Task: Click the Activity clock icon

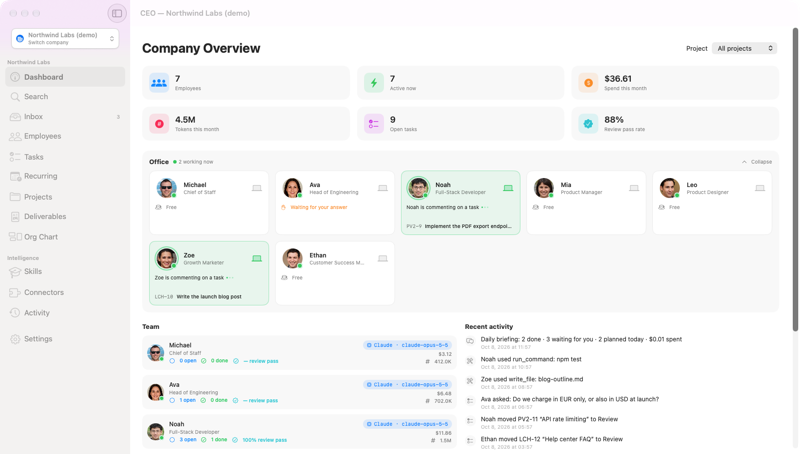Action: click(15, 313)
